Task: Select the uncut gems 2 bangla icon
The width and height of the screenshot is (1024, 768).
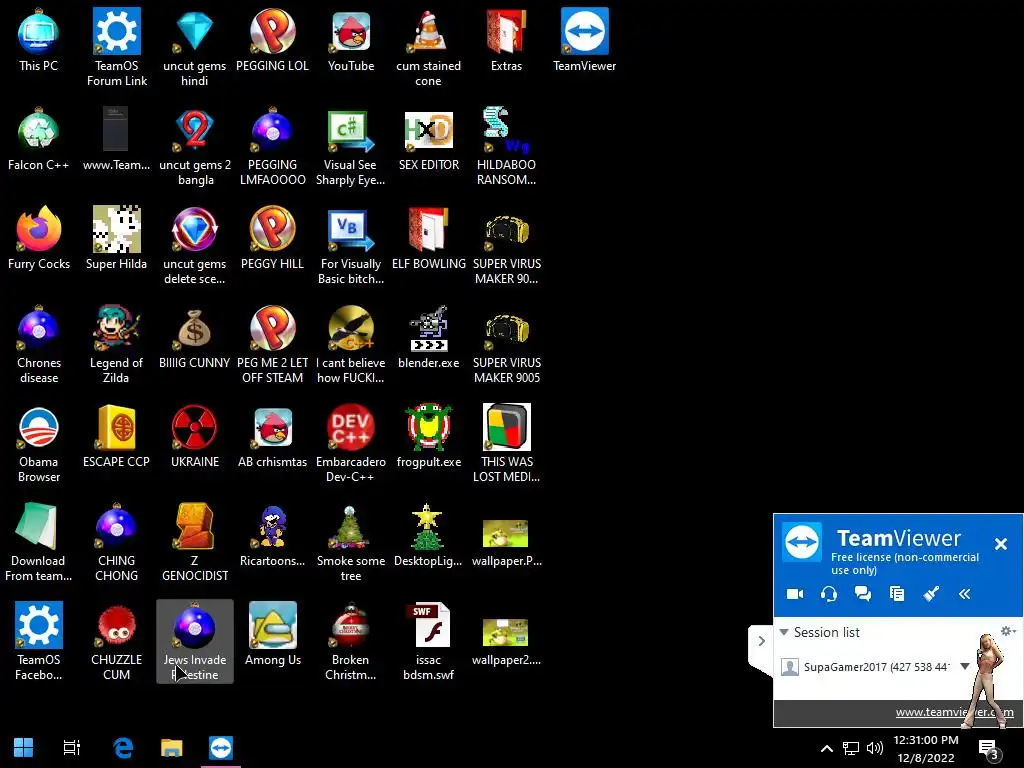Action: 195,146
